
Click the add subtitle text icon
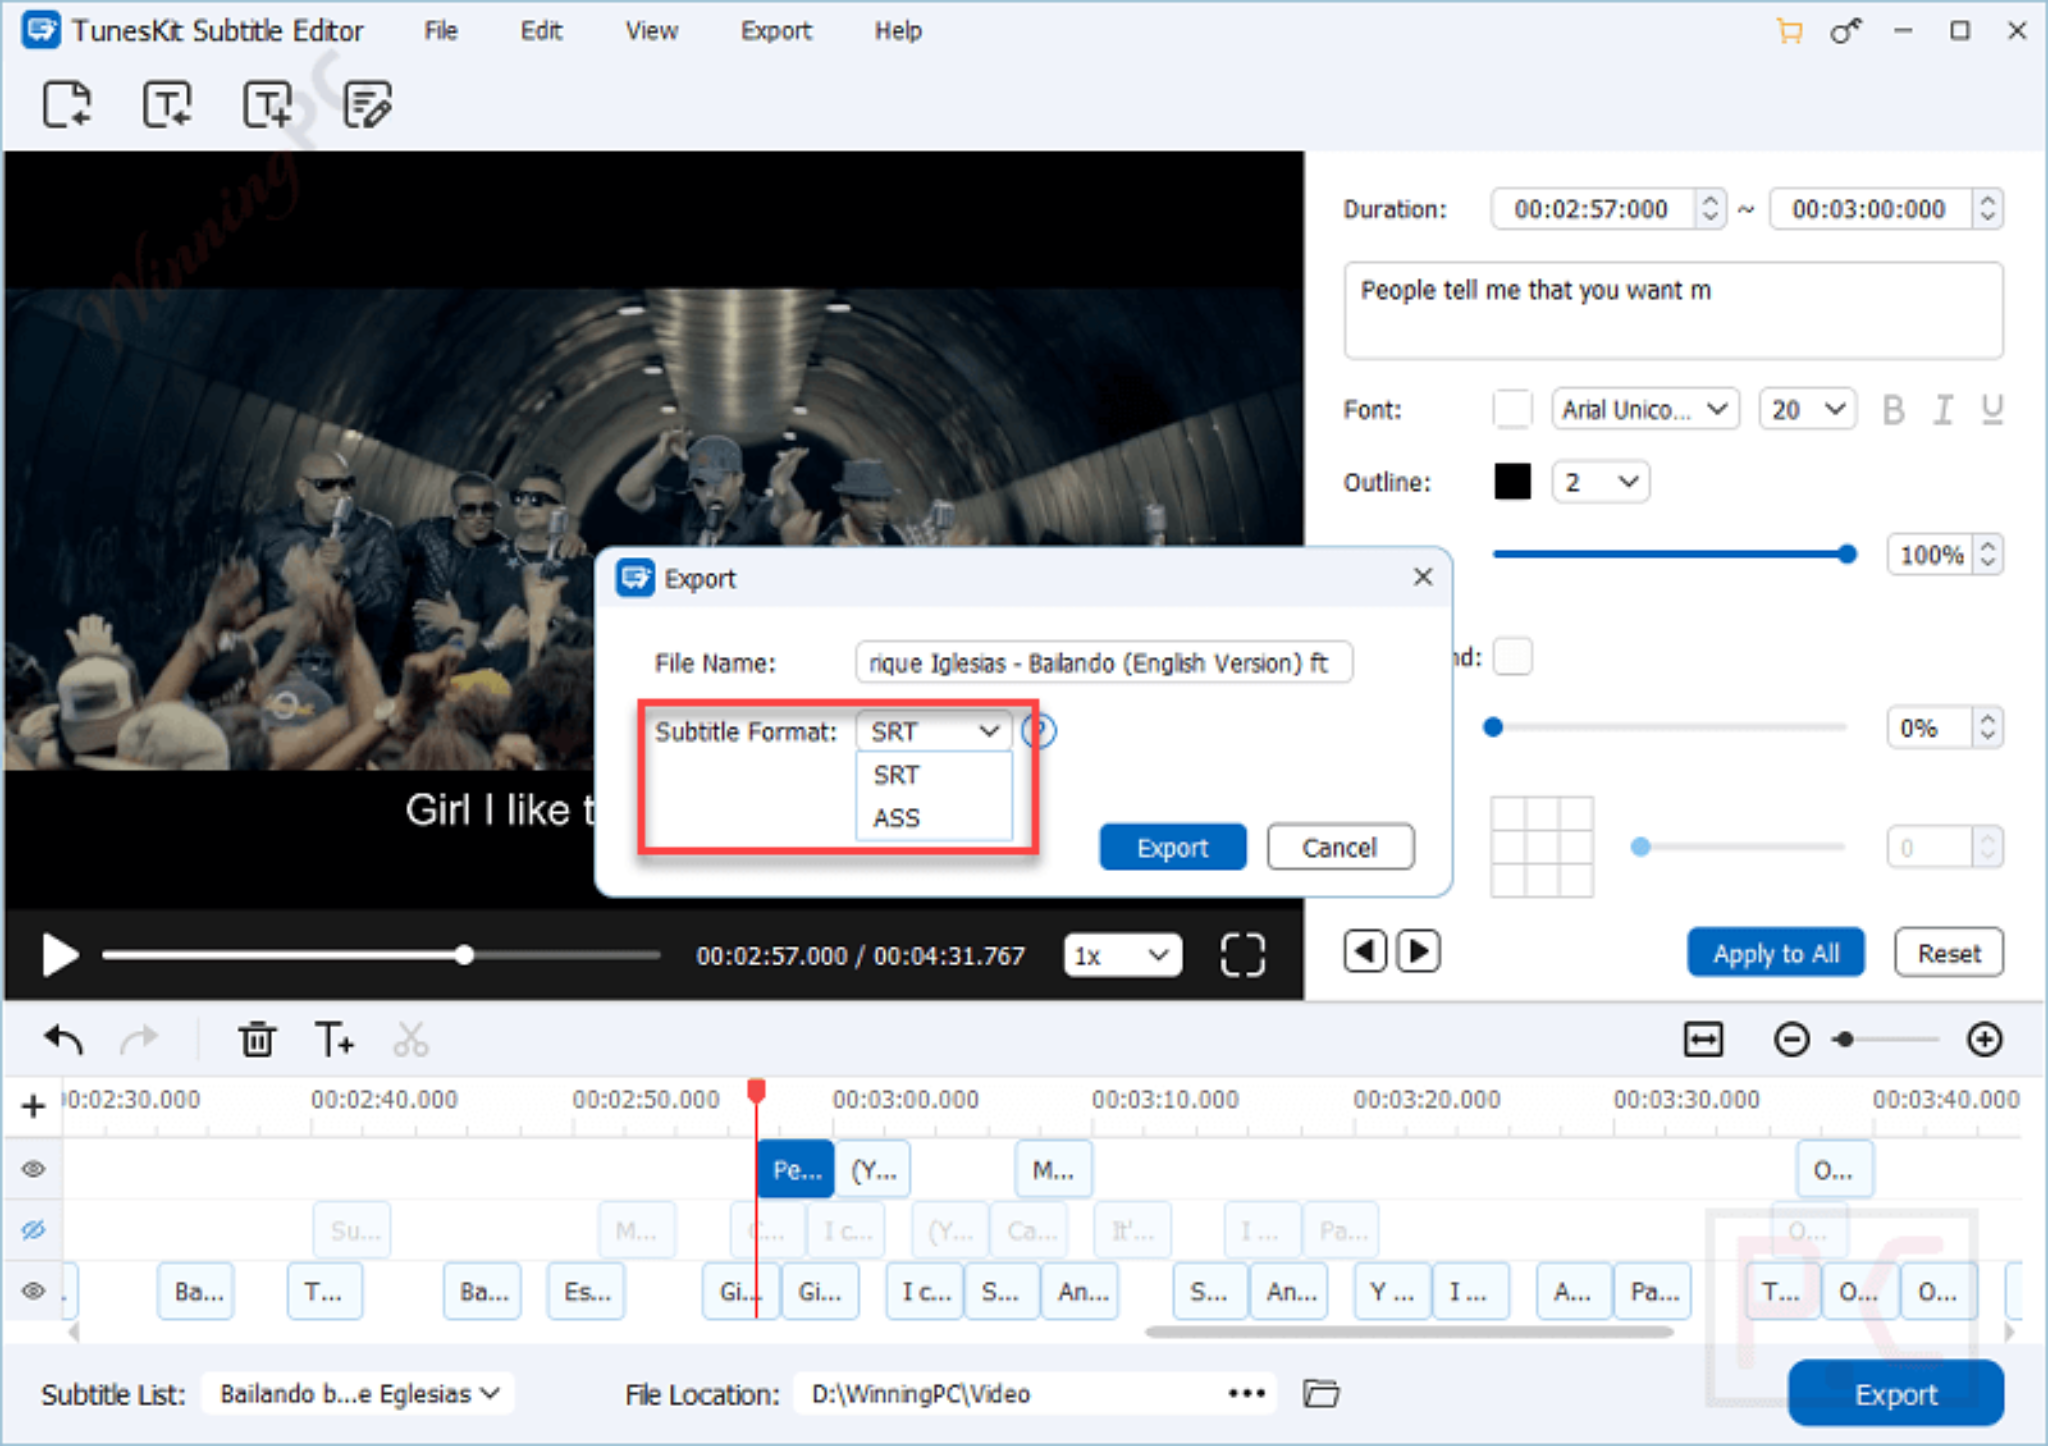coord(166,104)
